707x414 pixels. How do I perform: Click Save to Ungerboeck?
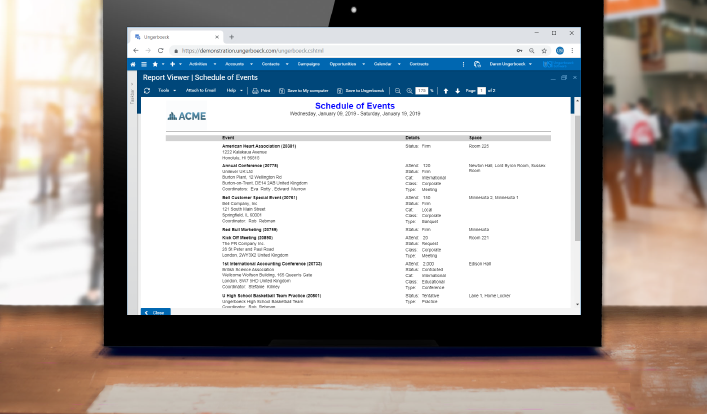(x=361, y=91)
